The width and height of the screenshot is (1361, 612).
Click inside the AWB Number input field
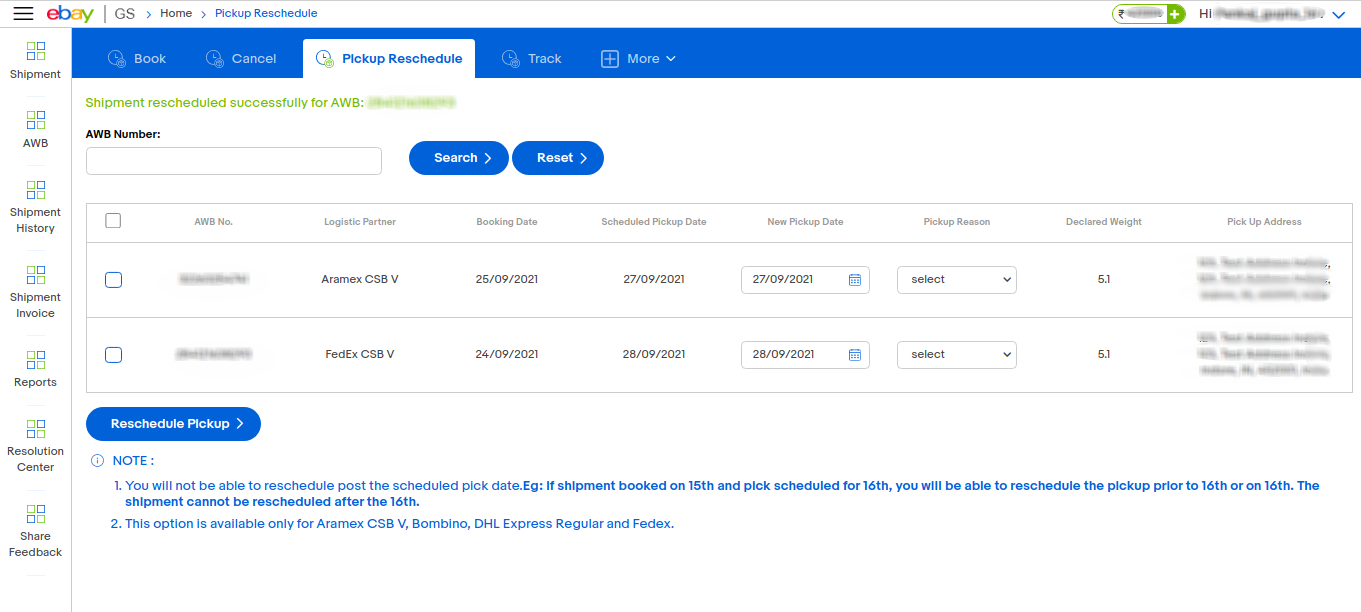233,160
